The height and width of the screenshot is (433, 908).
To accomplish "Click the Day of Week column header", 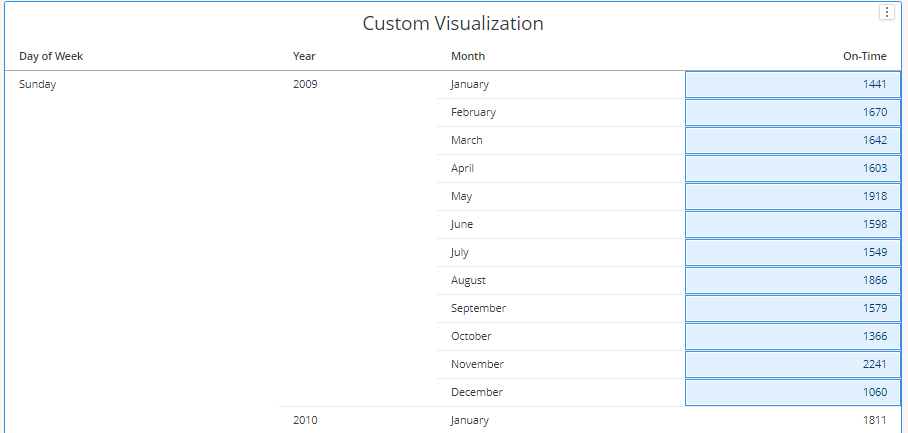I will click(51, 56).
